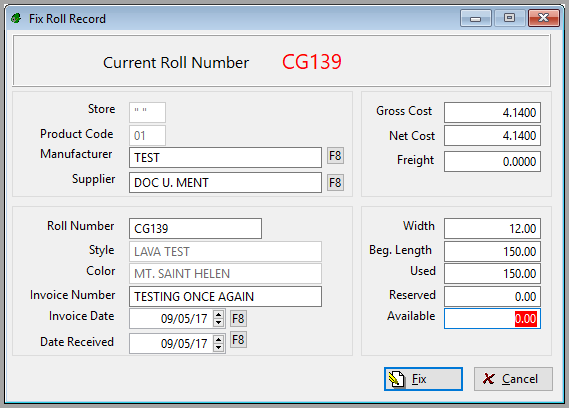Click the Freight field
This screenshot has width=569, height=408.
[492, 162]
